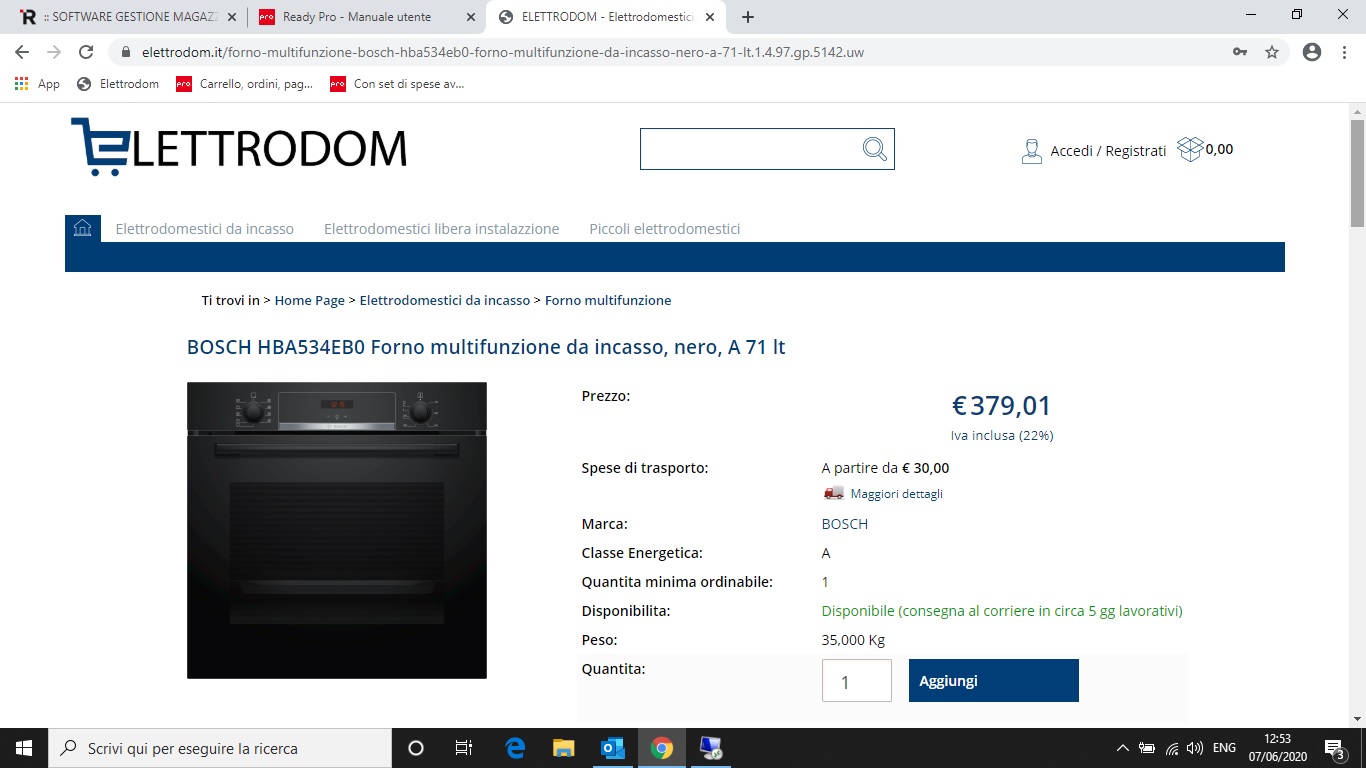Open the shopping cart box icon
This screenshot has height=768, width=1366.
coord(1190,149)
